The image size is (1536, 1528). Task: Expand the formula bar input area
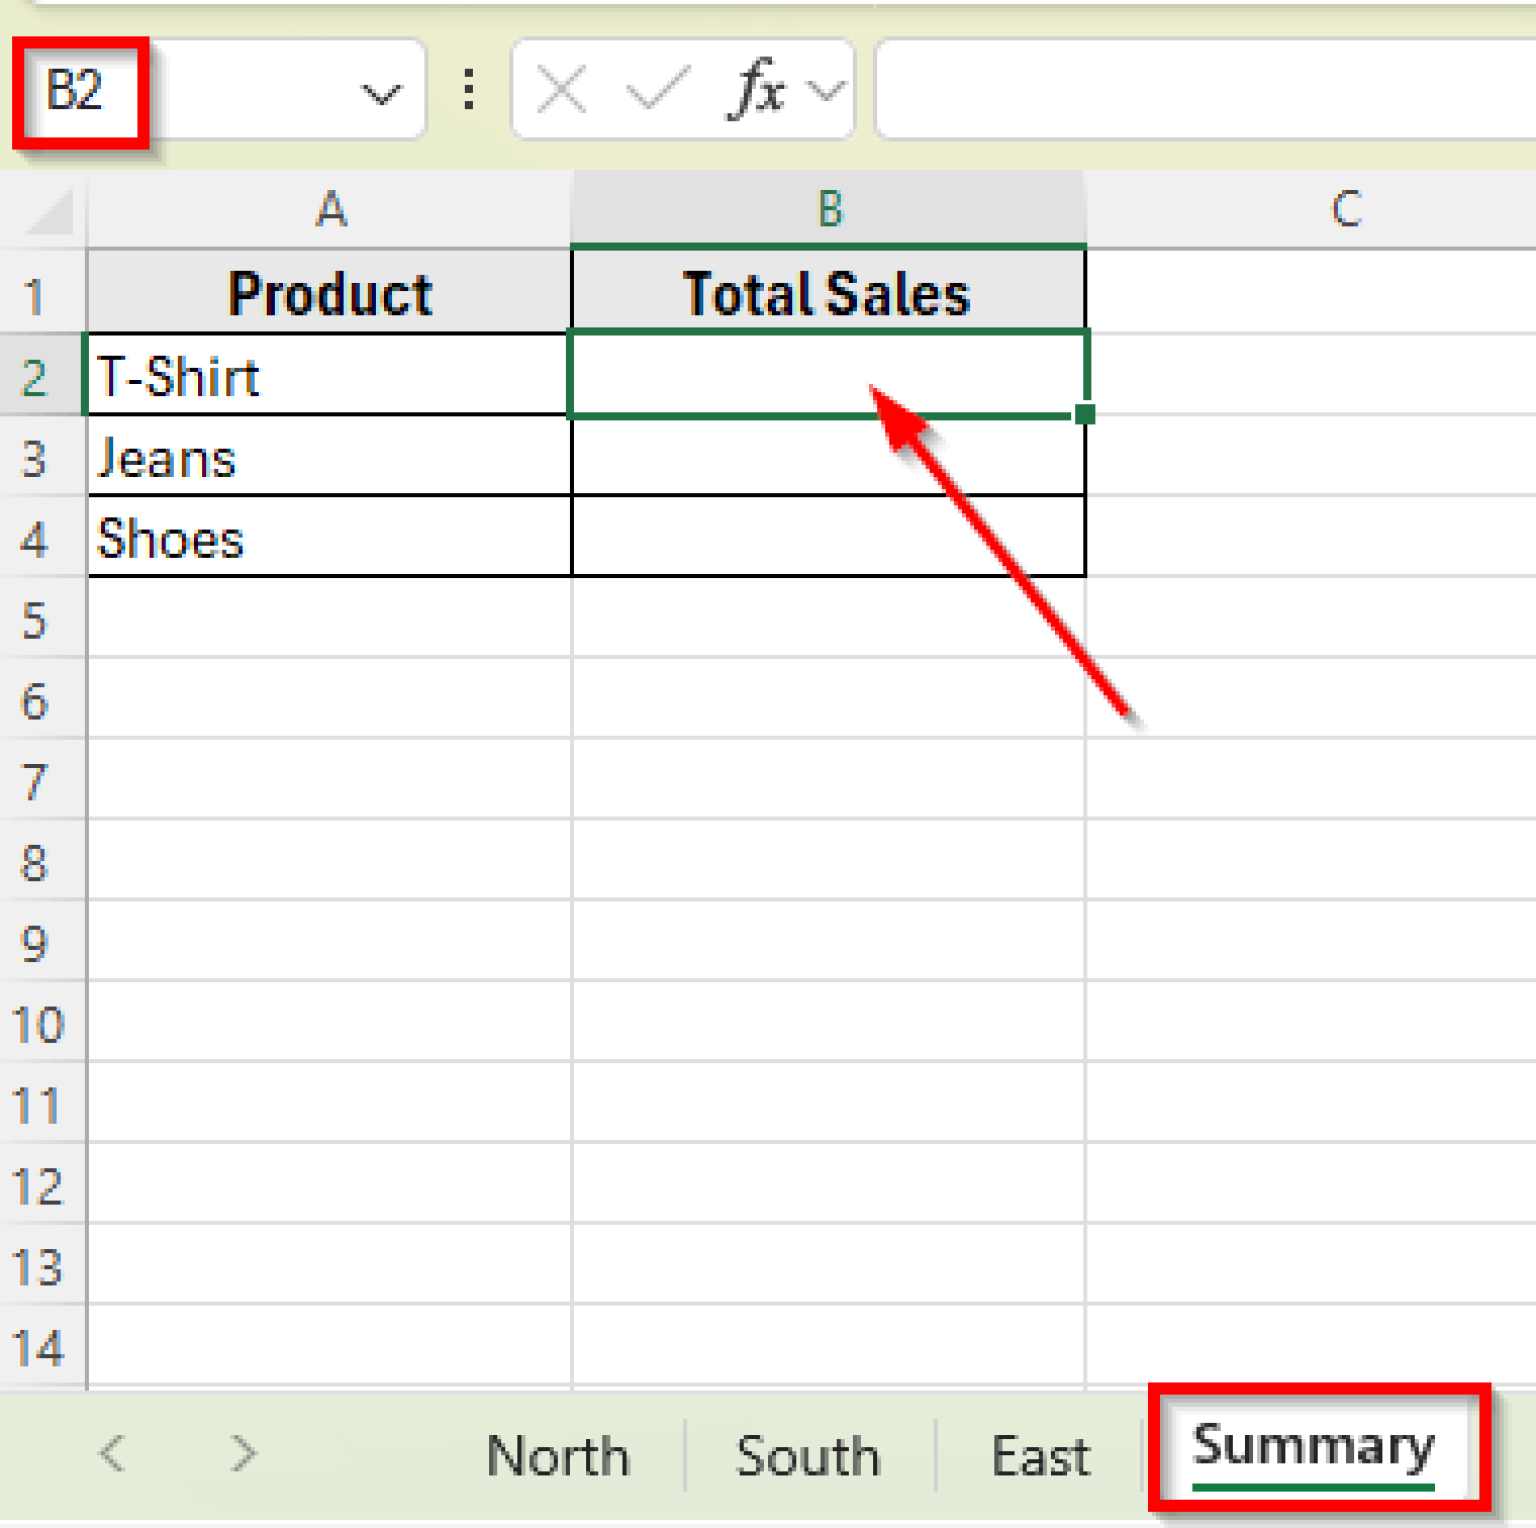(1200, 90)
